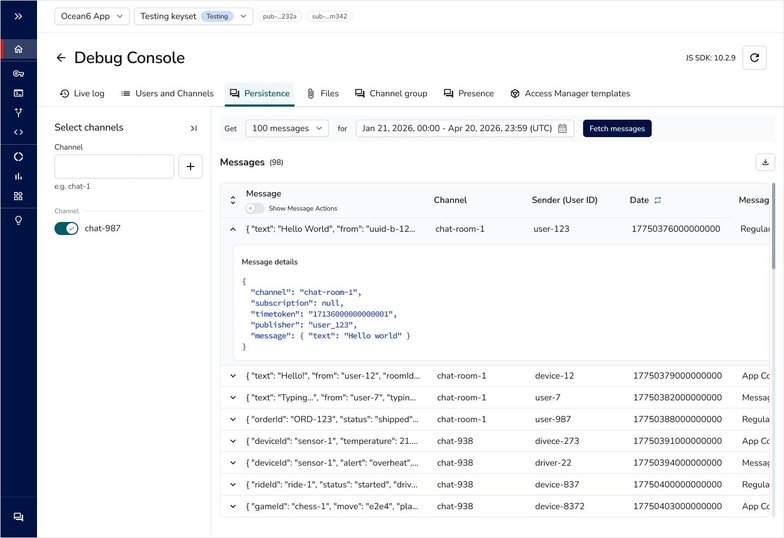
Task: Open the bar chart icon in sidebar
Action: (x=18, y=176)
